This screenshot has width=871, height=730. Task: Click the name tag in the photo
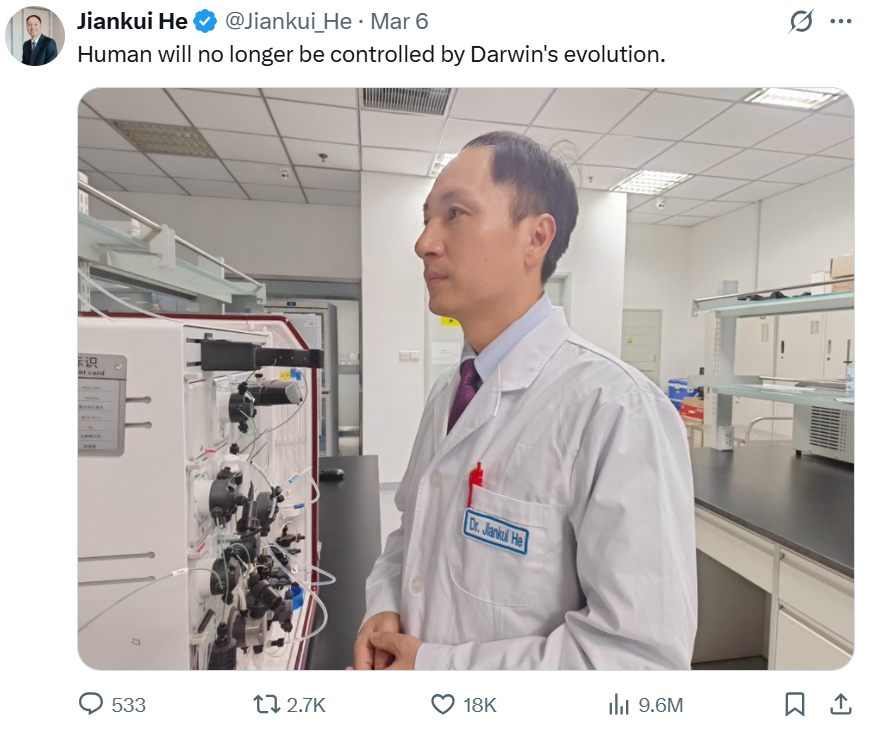tap(495, 532)
